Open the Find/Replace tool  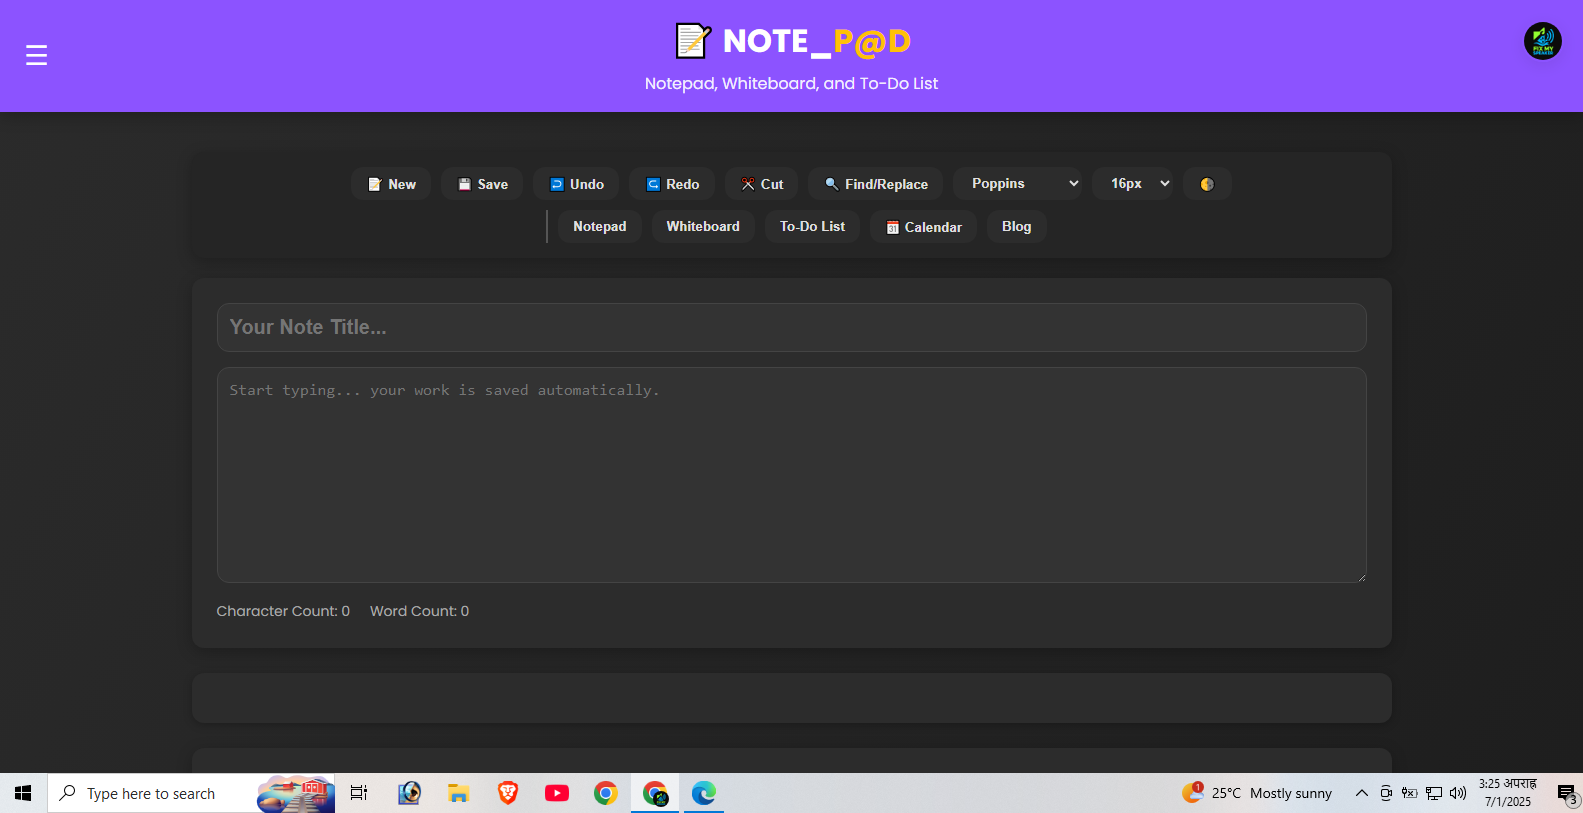(875, 184)
